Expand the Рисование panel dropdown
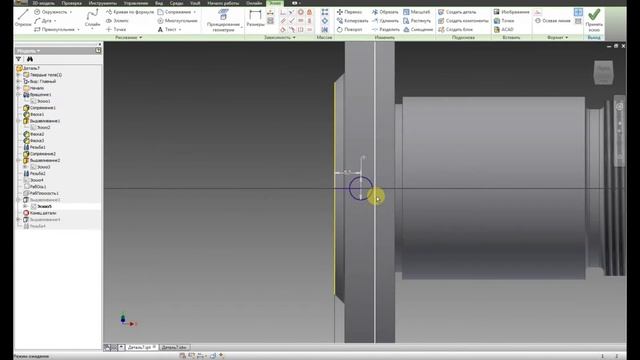640x360 pixels. pyautogui.click(x=129, y=38)
